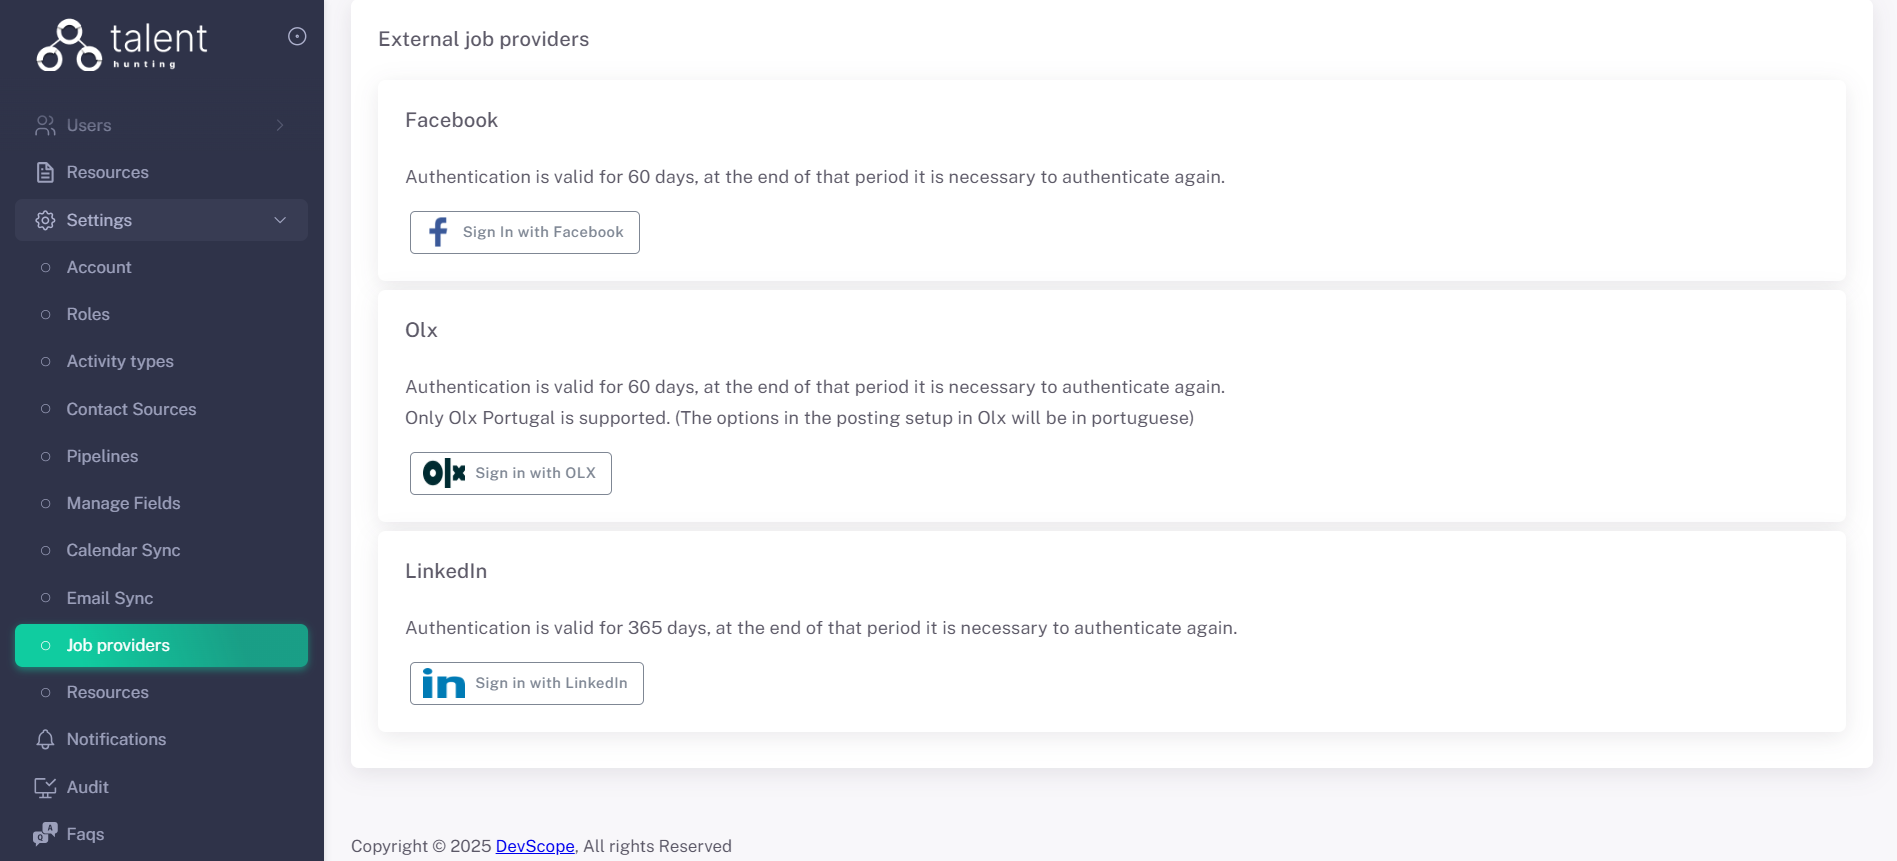Open the Roles settings page
The width and height of the screenshot is (1897, 861).
point(88,314)
